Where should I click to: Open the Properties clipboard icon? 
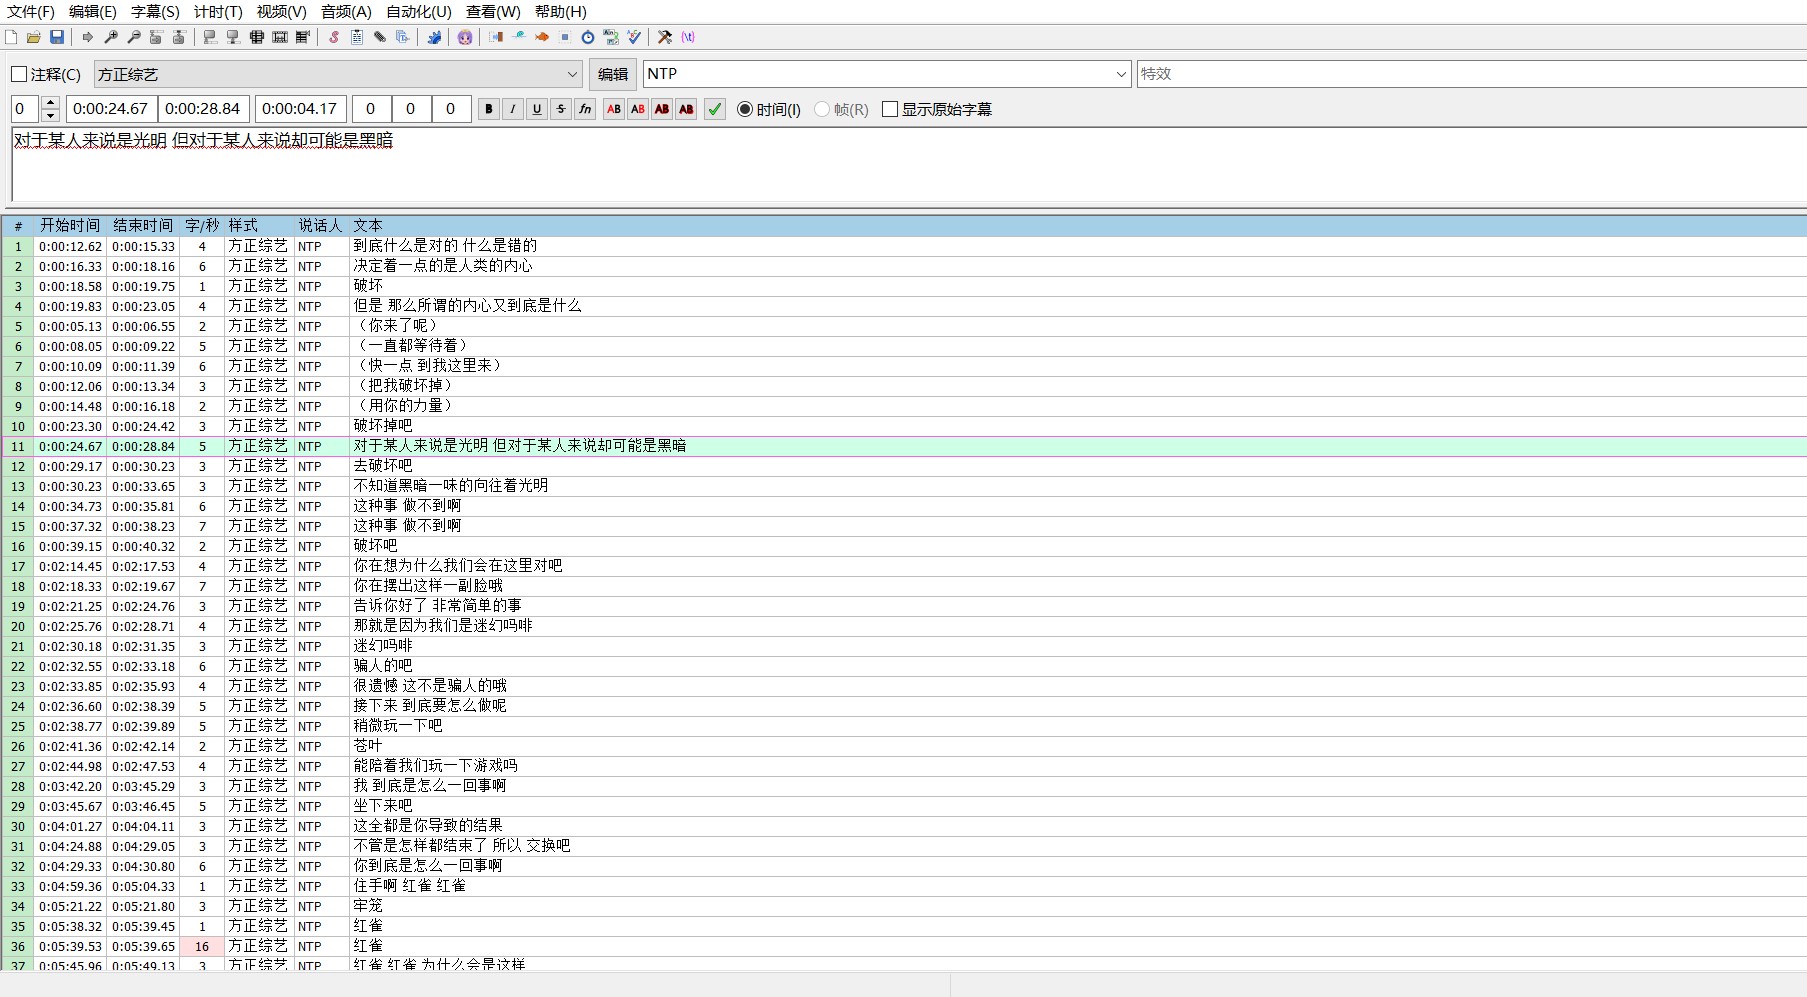click(x=356, y=37)
